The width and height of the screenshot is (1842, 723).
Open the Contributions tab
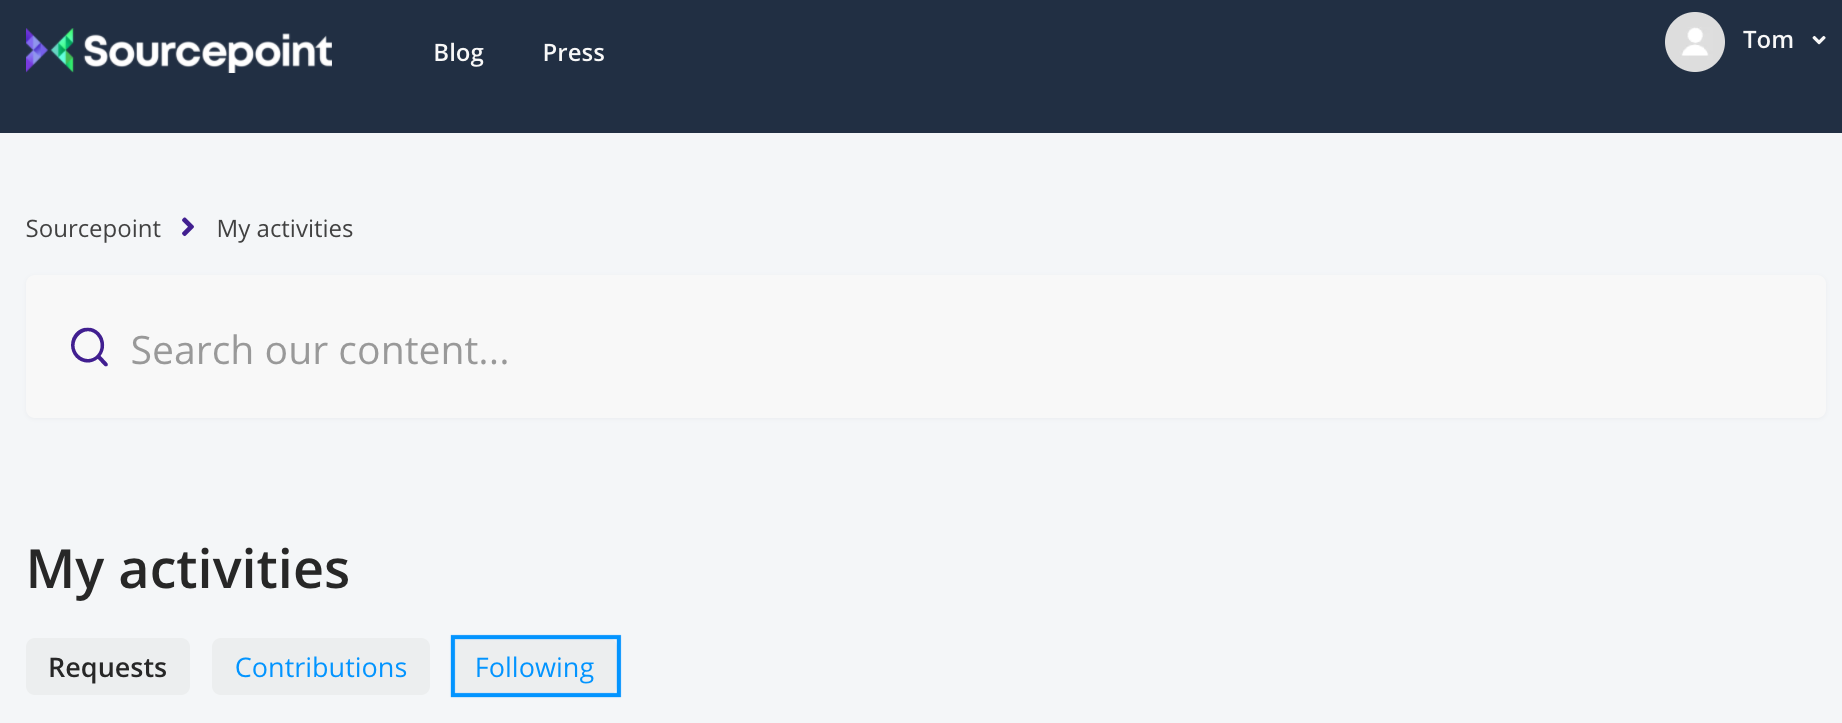(321, 667)
